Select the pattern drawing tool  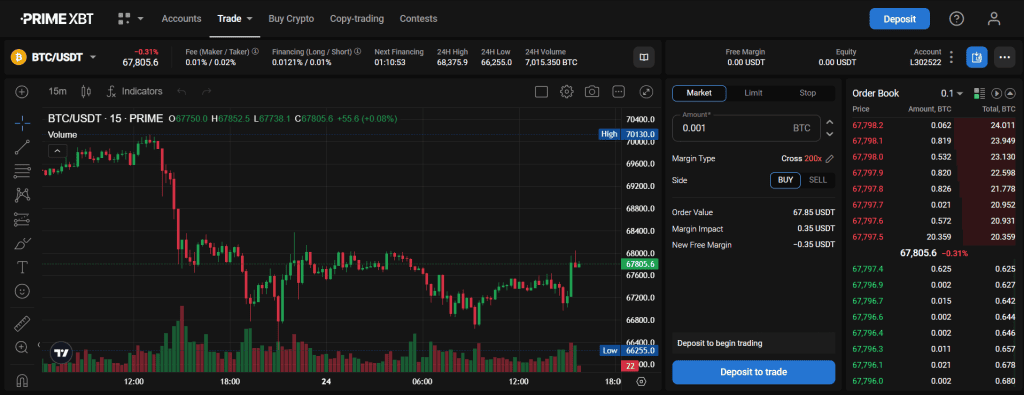coord(22,195)
